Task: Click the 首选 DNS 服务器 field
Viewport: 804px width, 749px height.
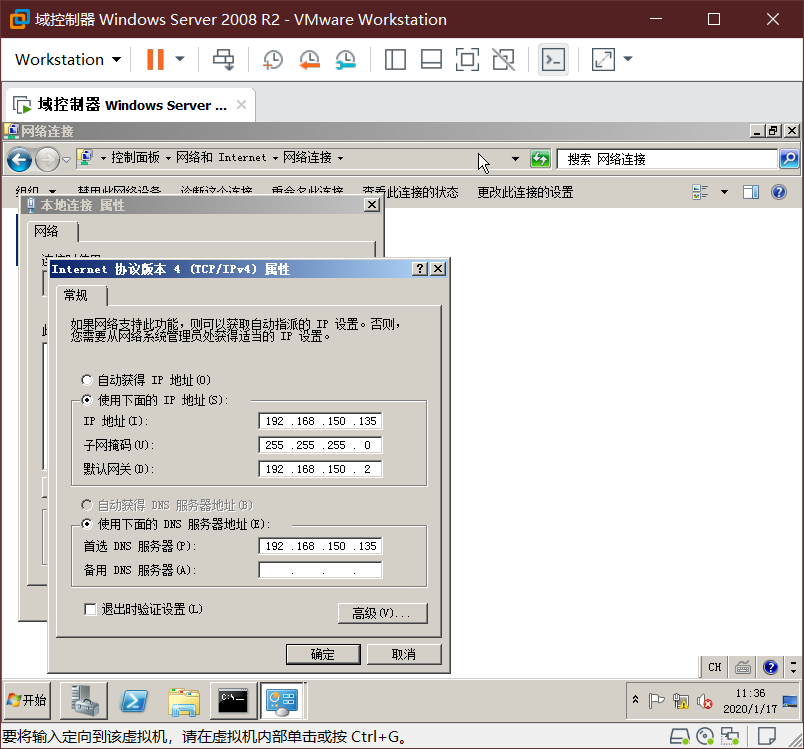Action: [320, 546]
